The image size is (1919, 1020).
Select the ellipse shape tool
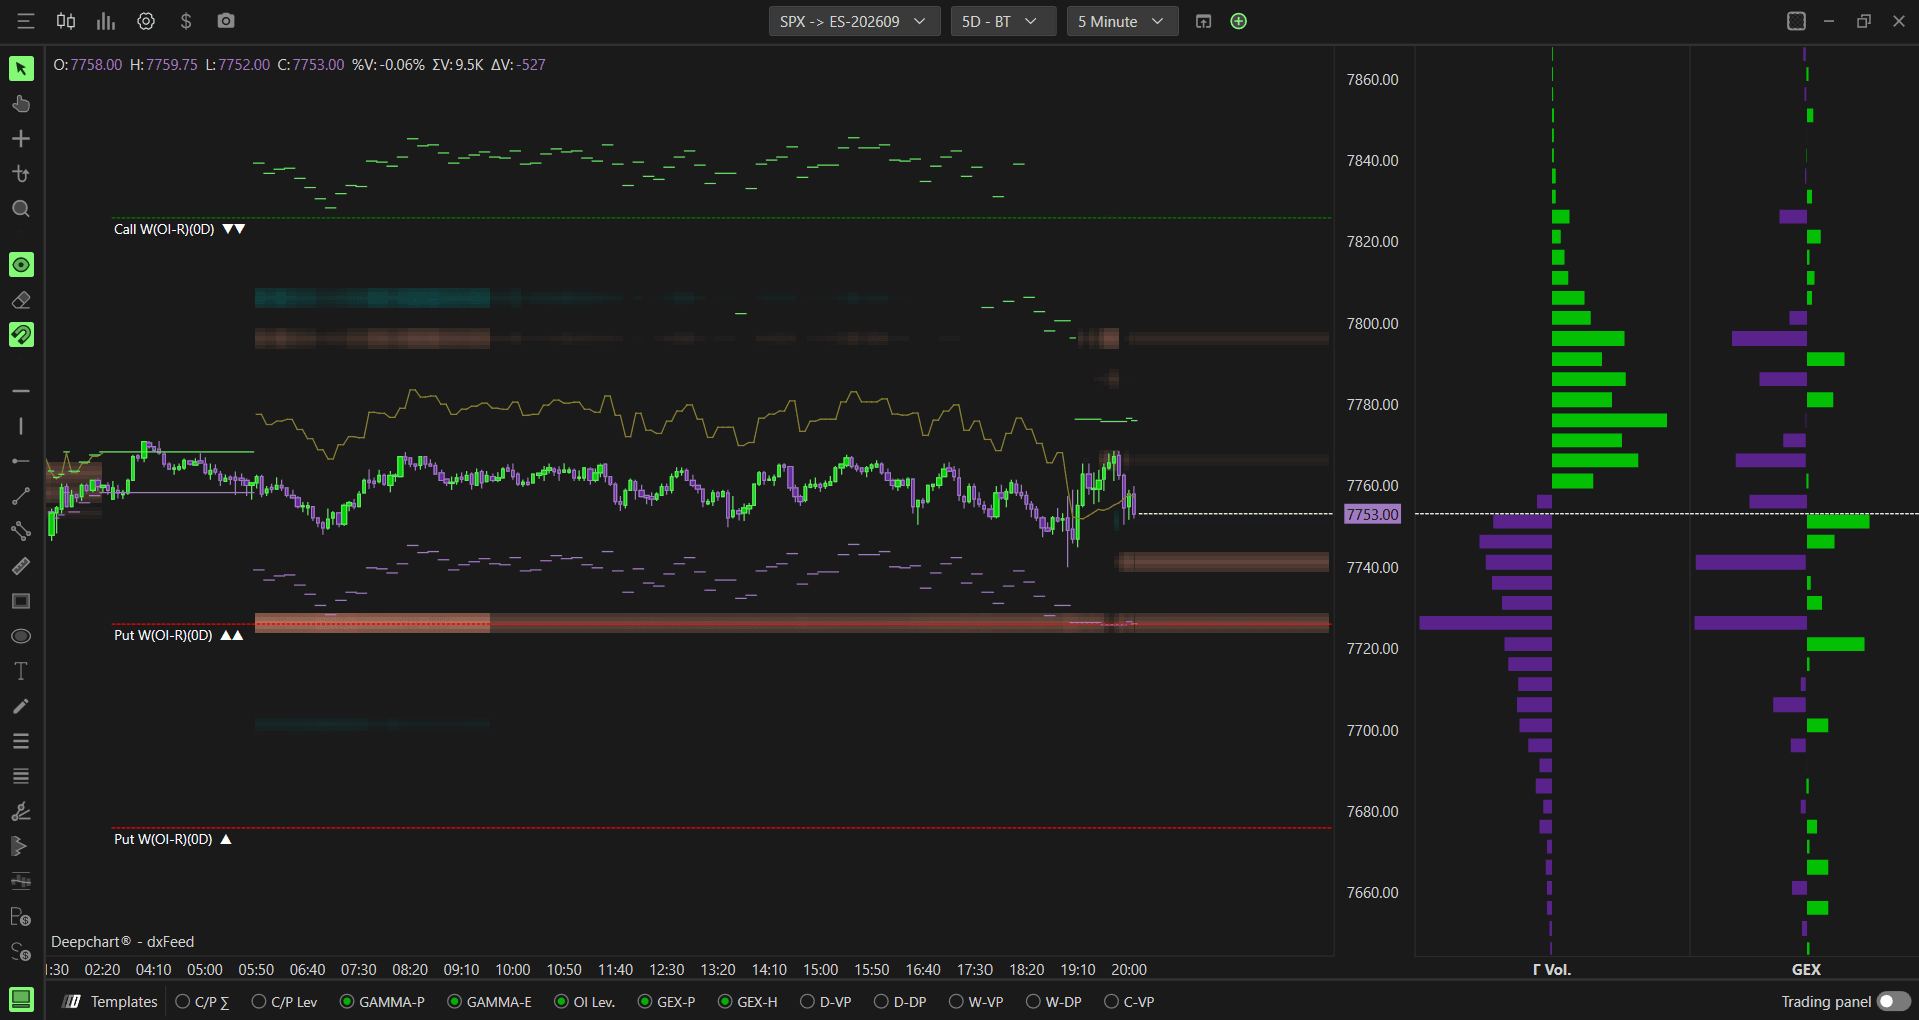tap(21, 636)
